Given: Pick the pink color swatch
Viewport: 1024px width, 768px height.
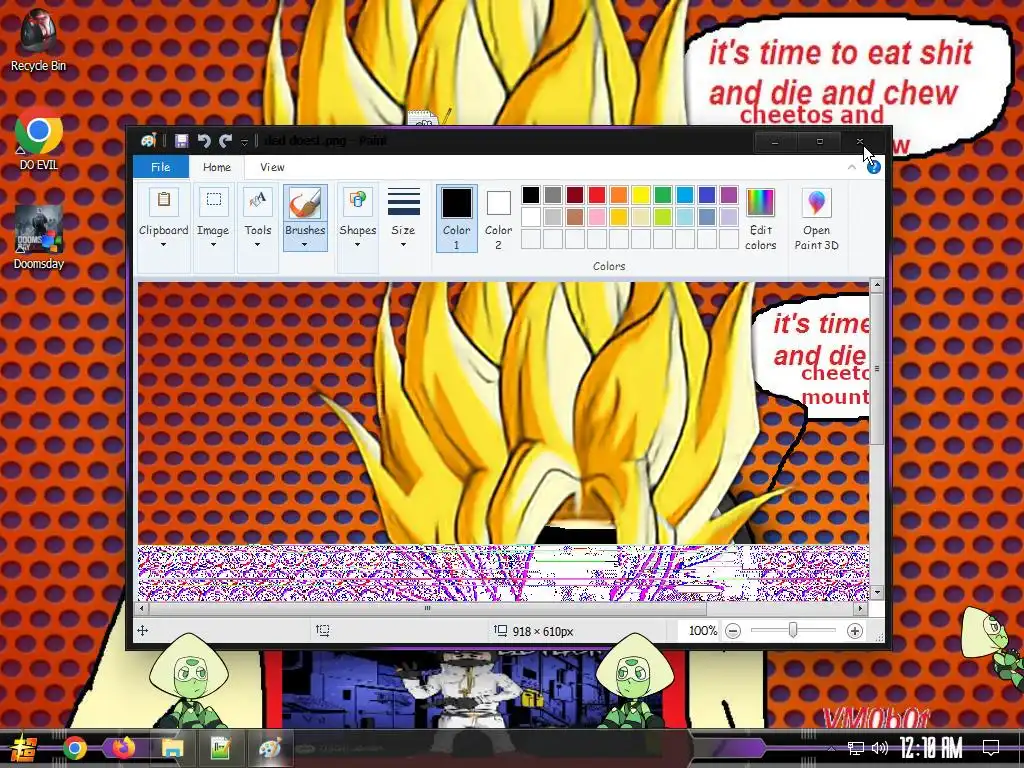Looking at the screenshot, I should pos(597,216).
